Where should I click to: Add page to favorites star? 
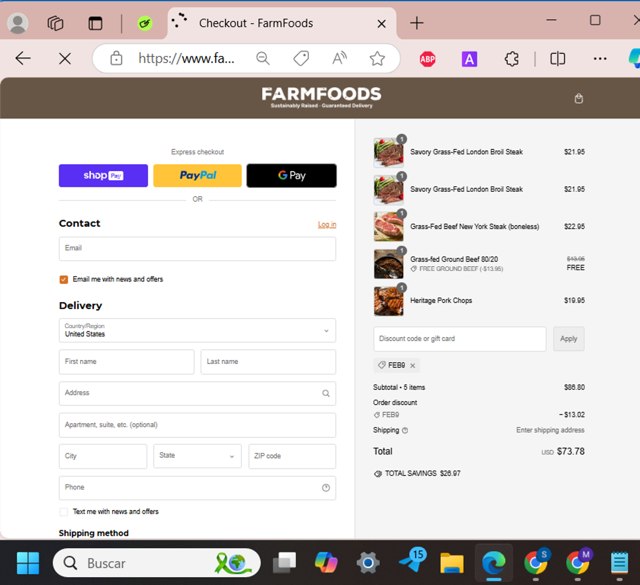coord(377,58)
